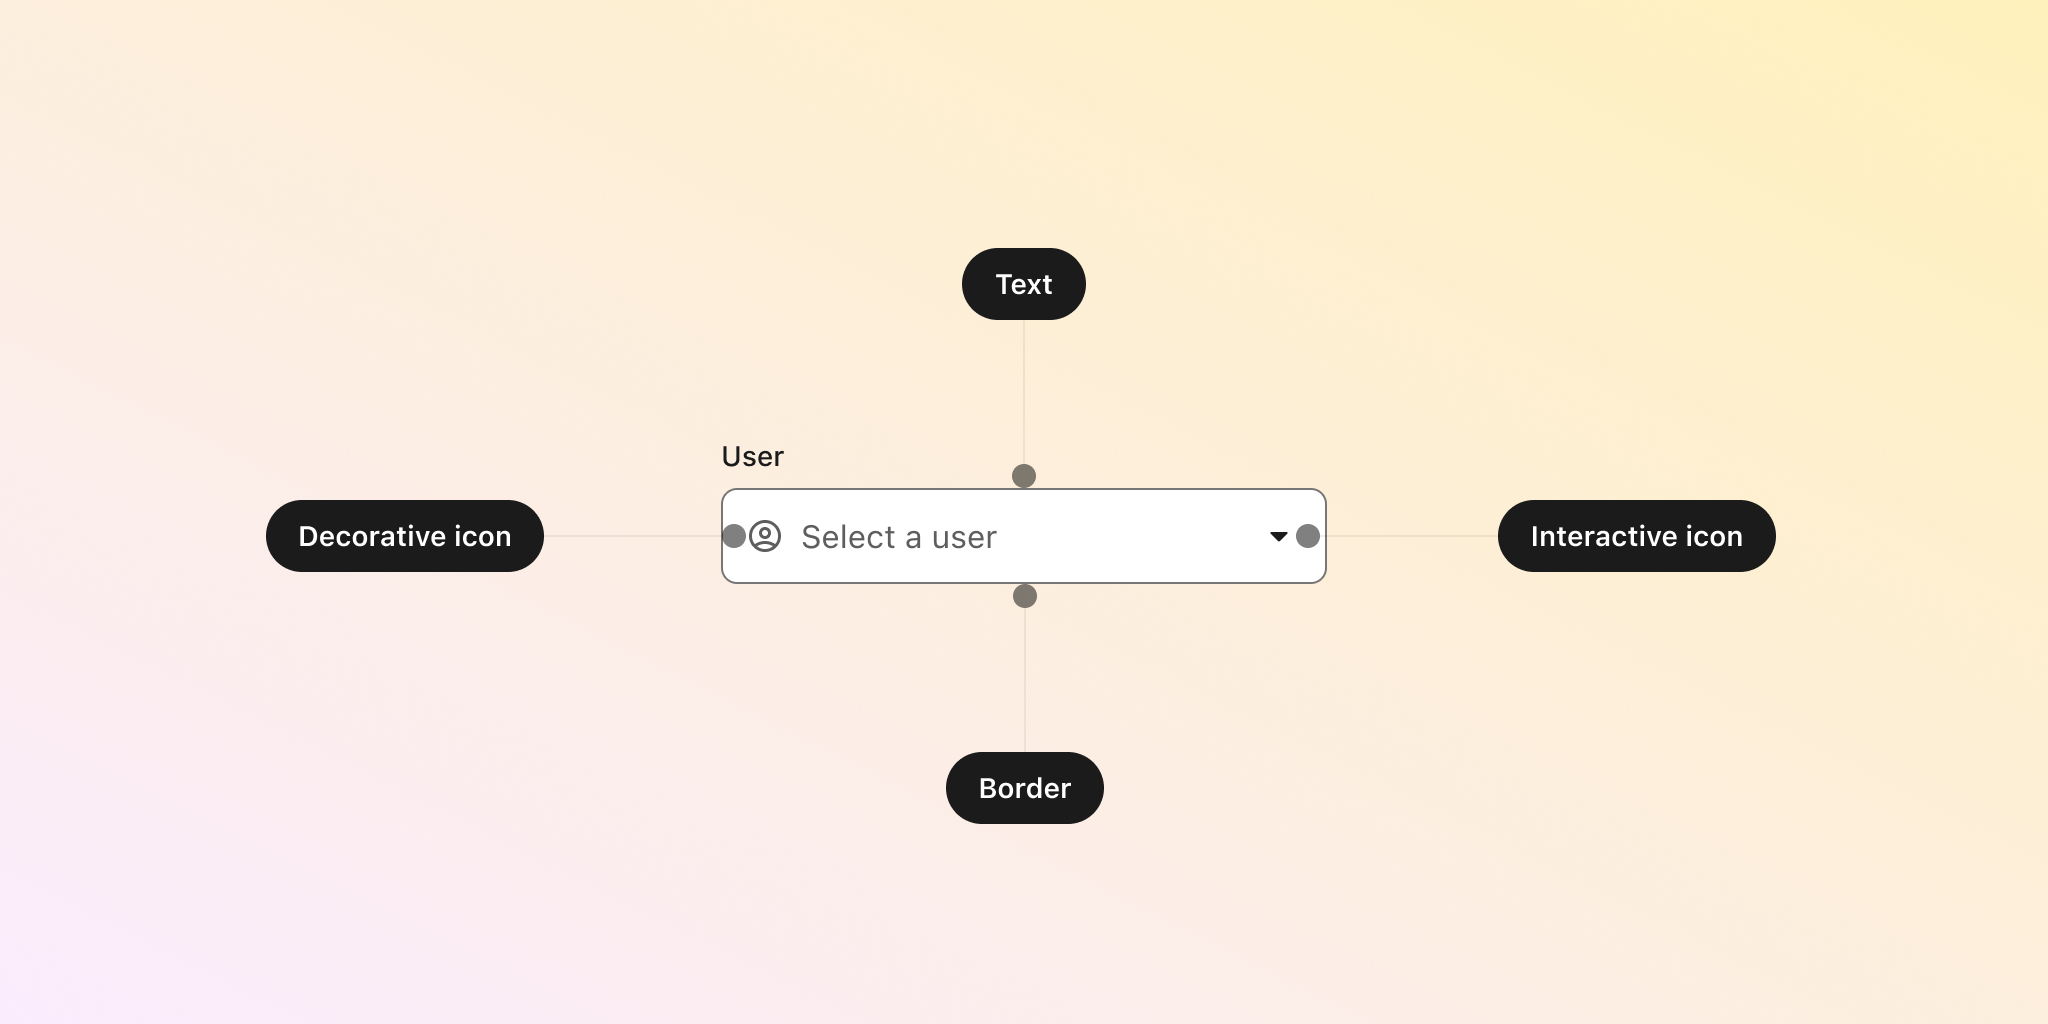Click the connector dot above the select field
Image resolution: width=2048 pixels, height=1024 pixels.
click(x=1024, y=477)
